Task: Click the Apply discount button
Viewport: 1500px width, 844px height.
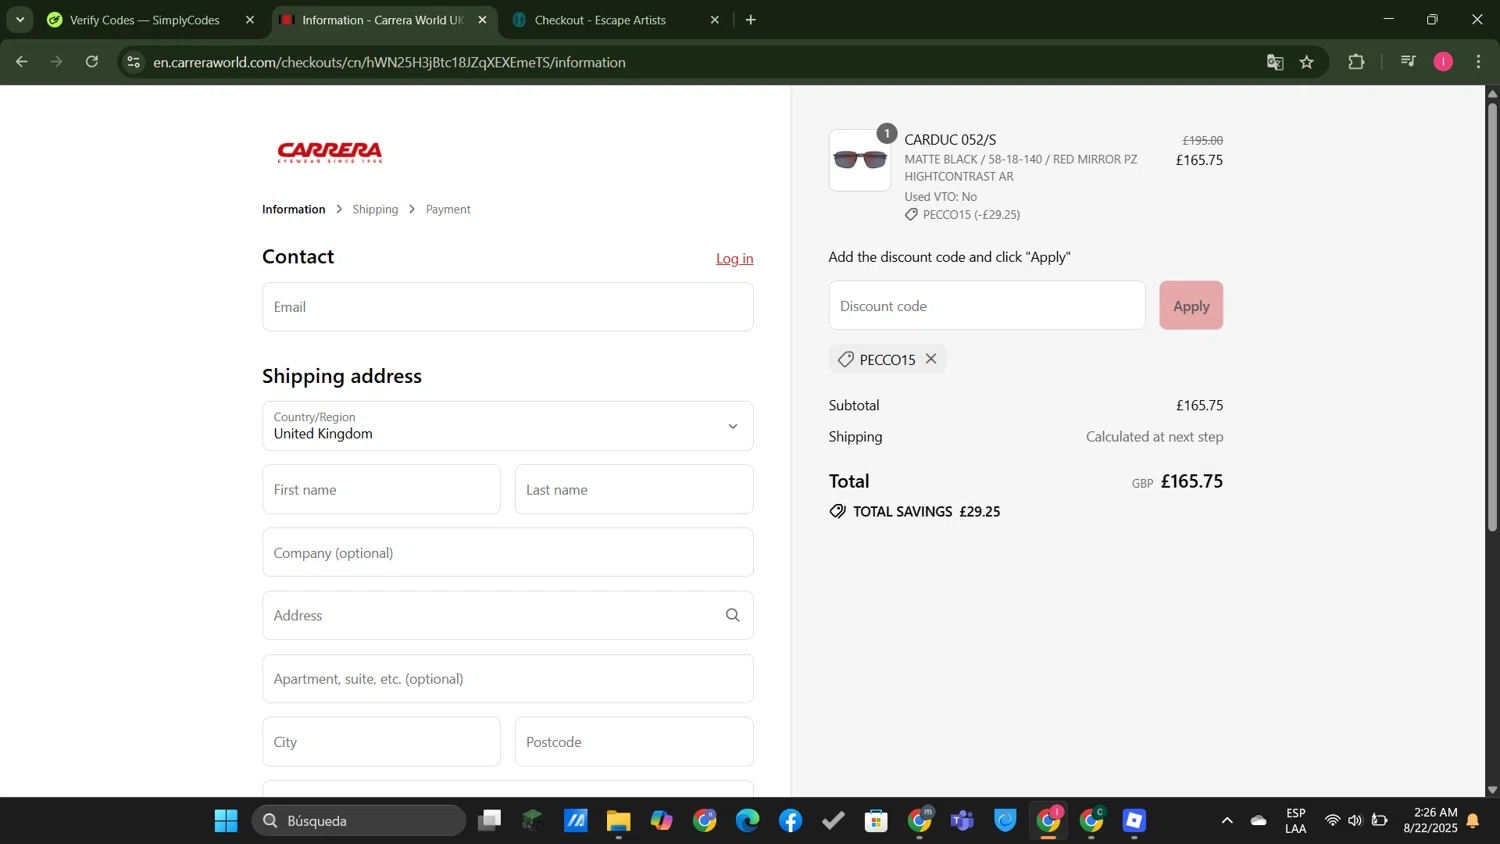Action: [1191, 306]
